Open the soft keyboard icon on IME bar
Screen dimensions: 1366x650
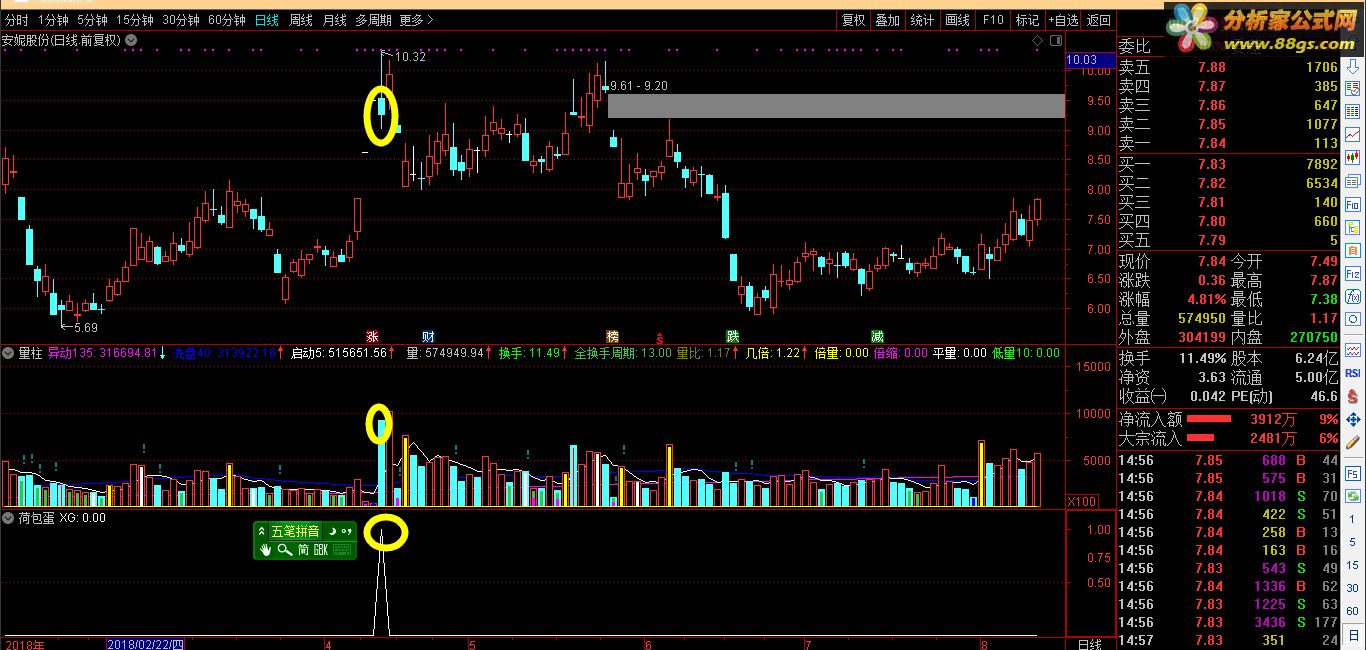pos(343,549)
